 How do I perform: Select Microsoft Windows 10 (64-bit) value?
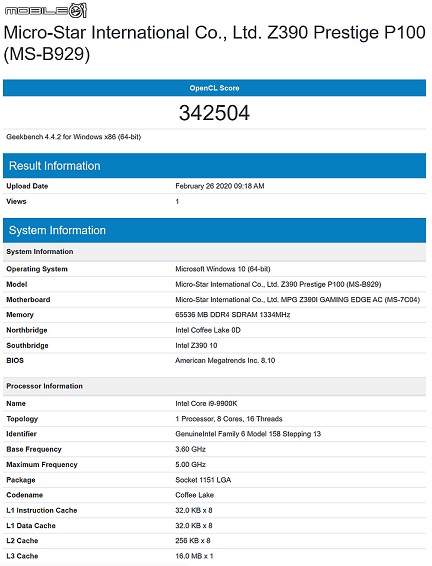(x=223, y=269)
